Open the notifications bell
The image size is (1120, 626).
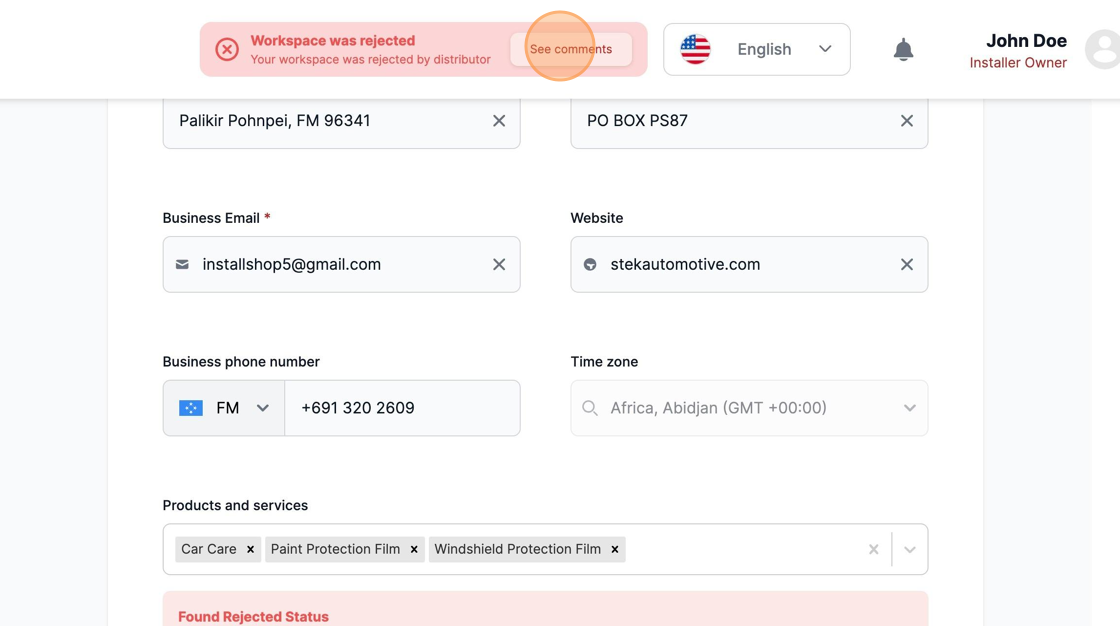pyautogui.click(x=903, y=50)
